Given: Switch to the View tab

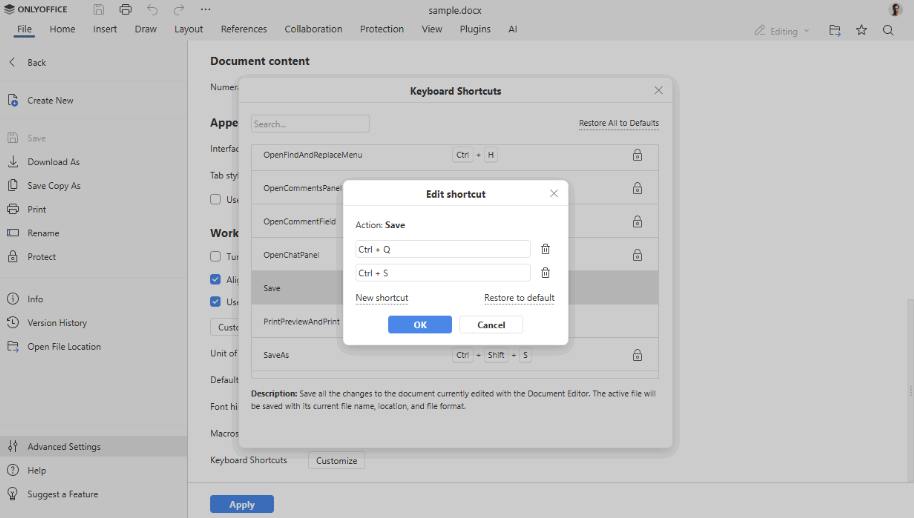Looking at the screenshot, I should tap(432, 29).
